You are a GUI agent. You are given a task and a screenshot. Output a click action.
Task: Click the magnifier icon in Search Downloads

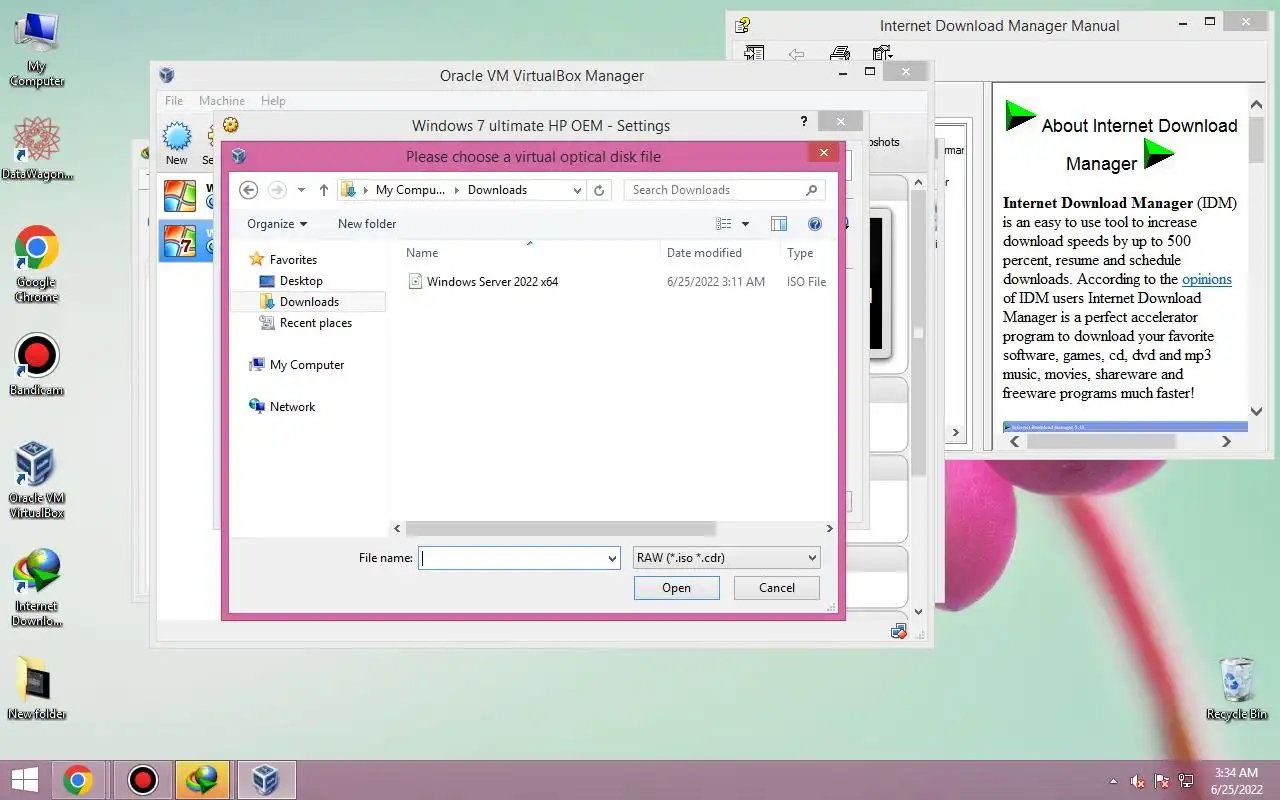click(x=812, y=190)
